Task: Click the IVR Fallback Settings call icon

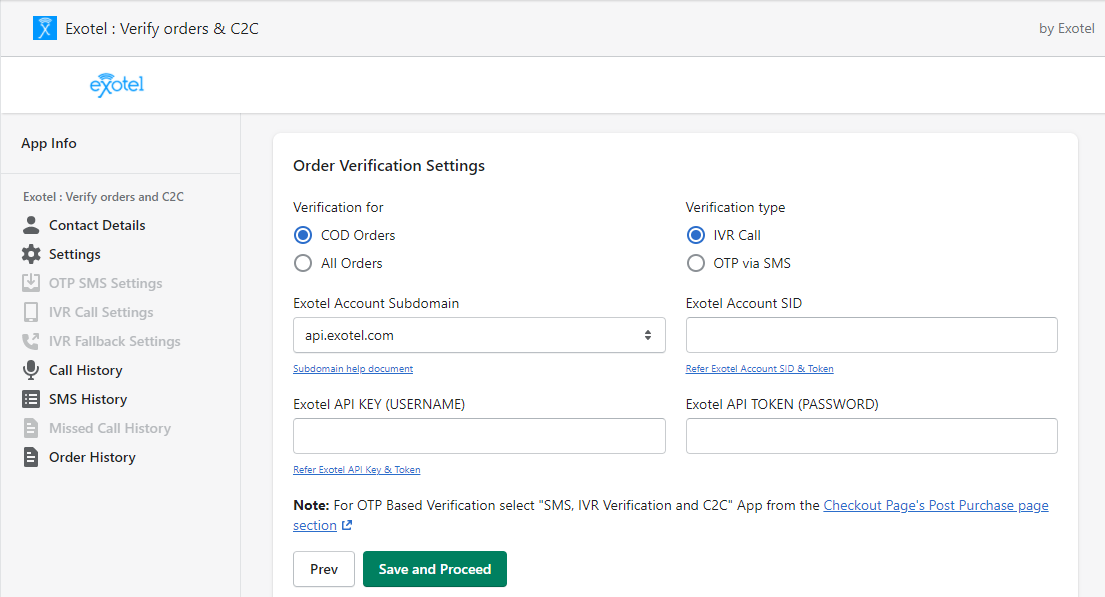Action: [x=31, y=341]
